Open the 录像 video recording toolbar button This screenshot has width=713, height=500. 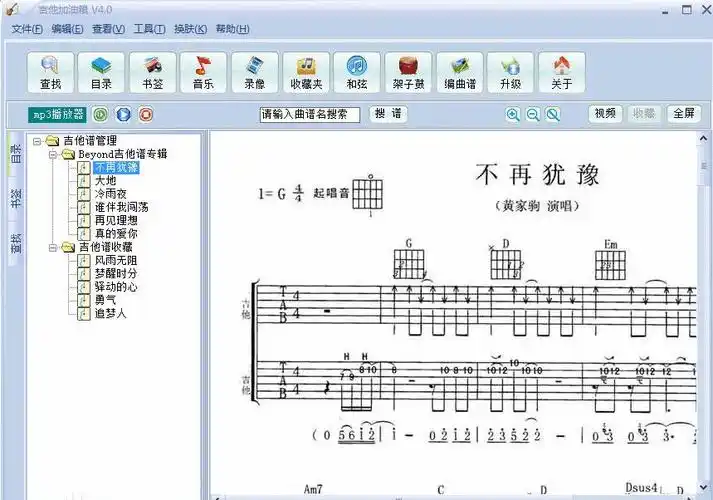[255, 73]
